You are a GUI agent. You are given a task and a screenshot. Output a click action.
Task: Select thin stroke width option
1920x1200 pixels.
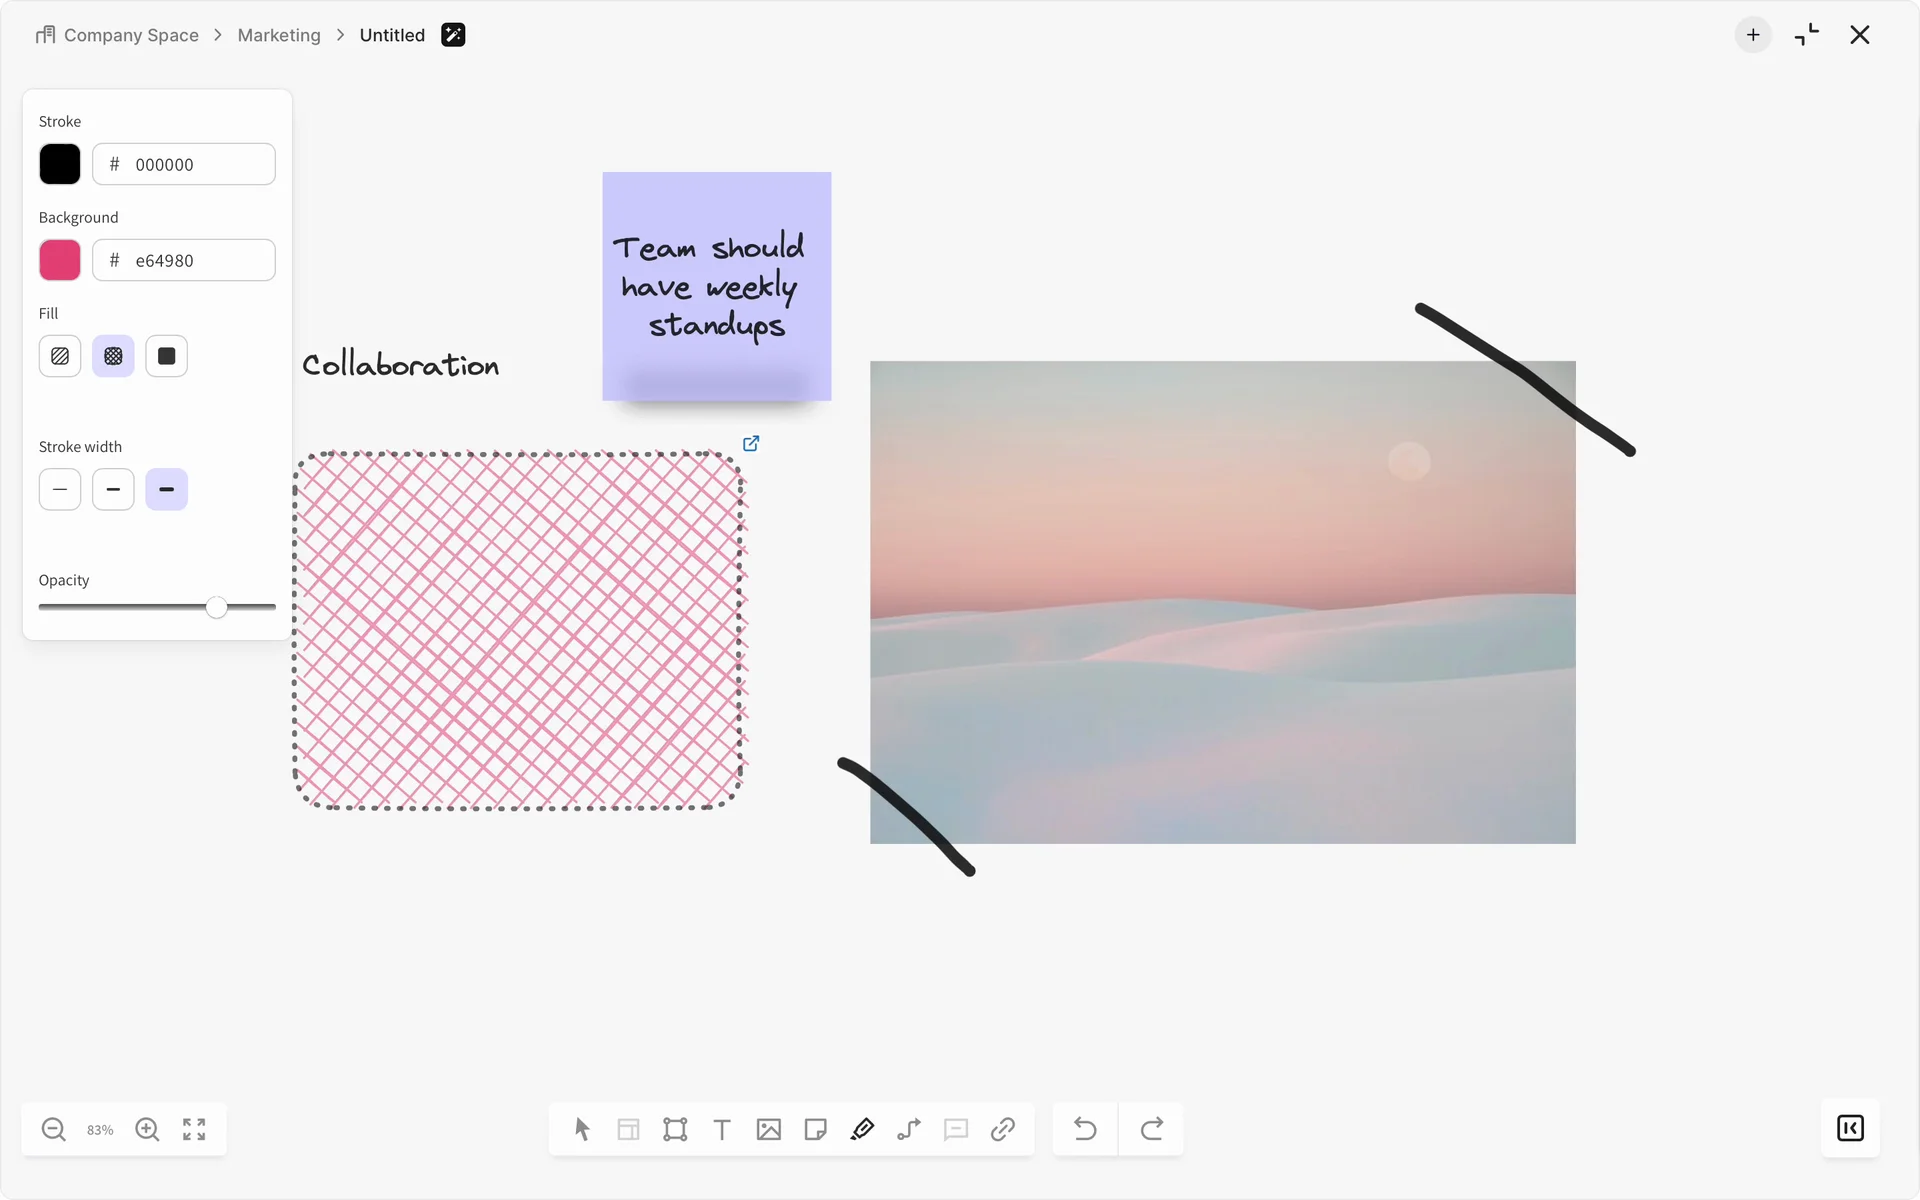click(x=60, y=490)
